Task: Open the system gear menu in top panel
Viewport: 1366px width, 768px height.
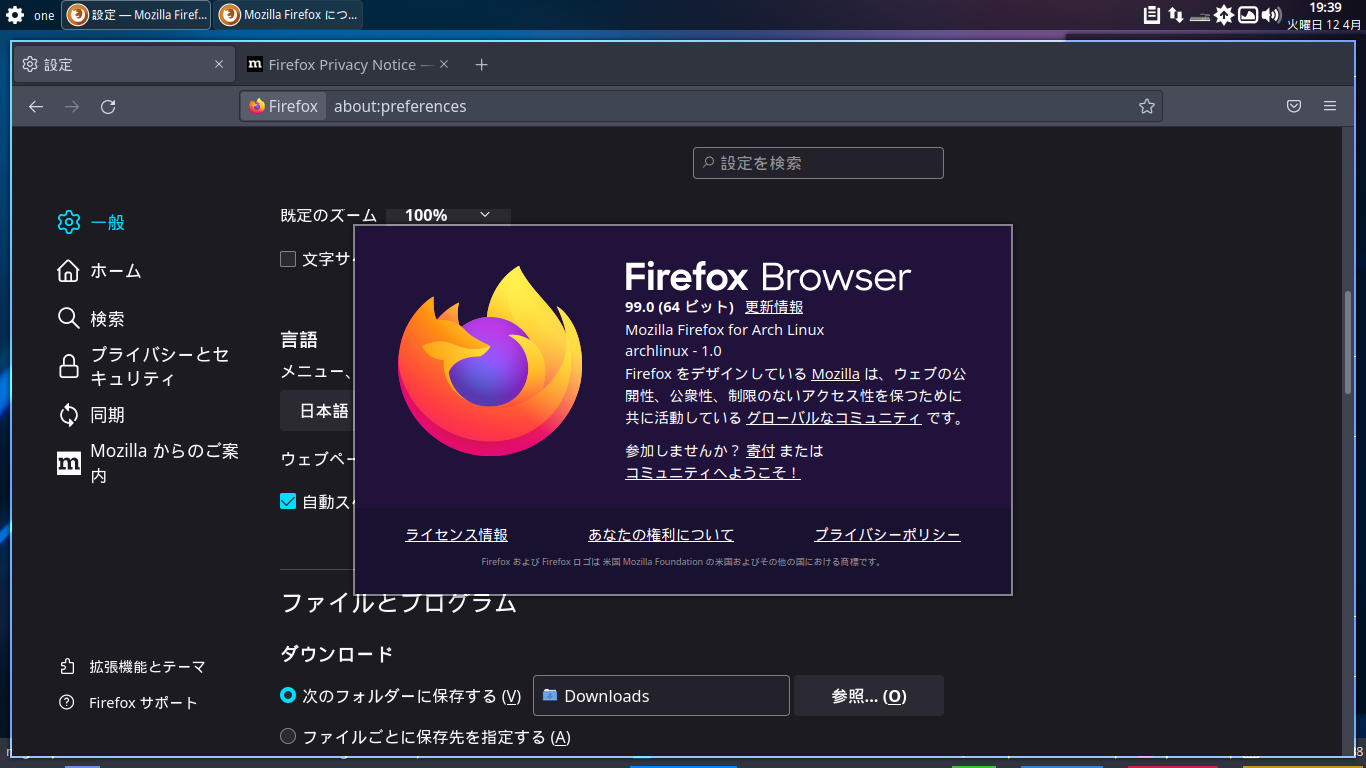Action: (x=15, y=15)
